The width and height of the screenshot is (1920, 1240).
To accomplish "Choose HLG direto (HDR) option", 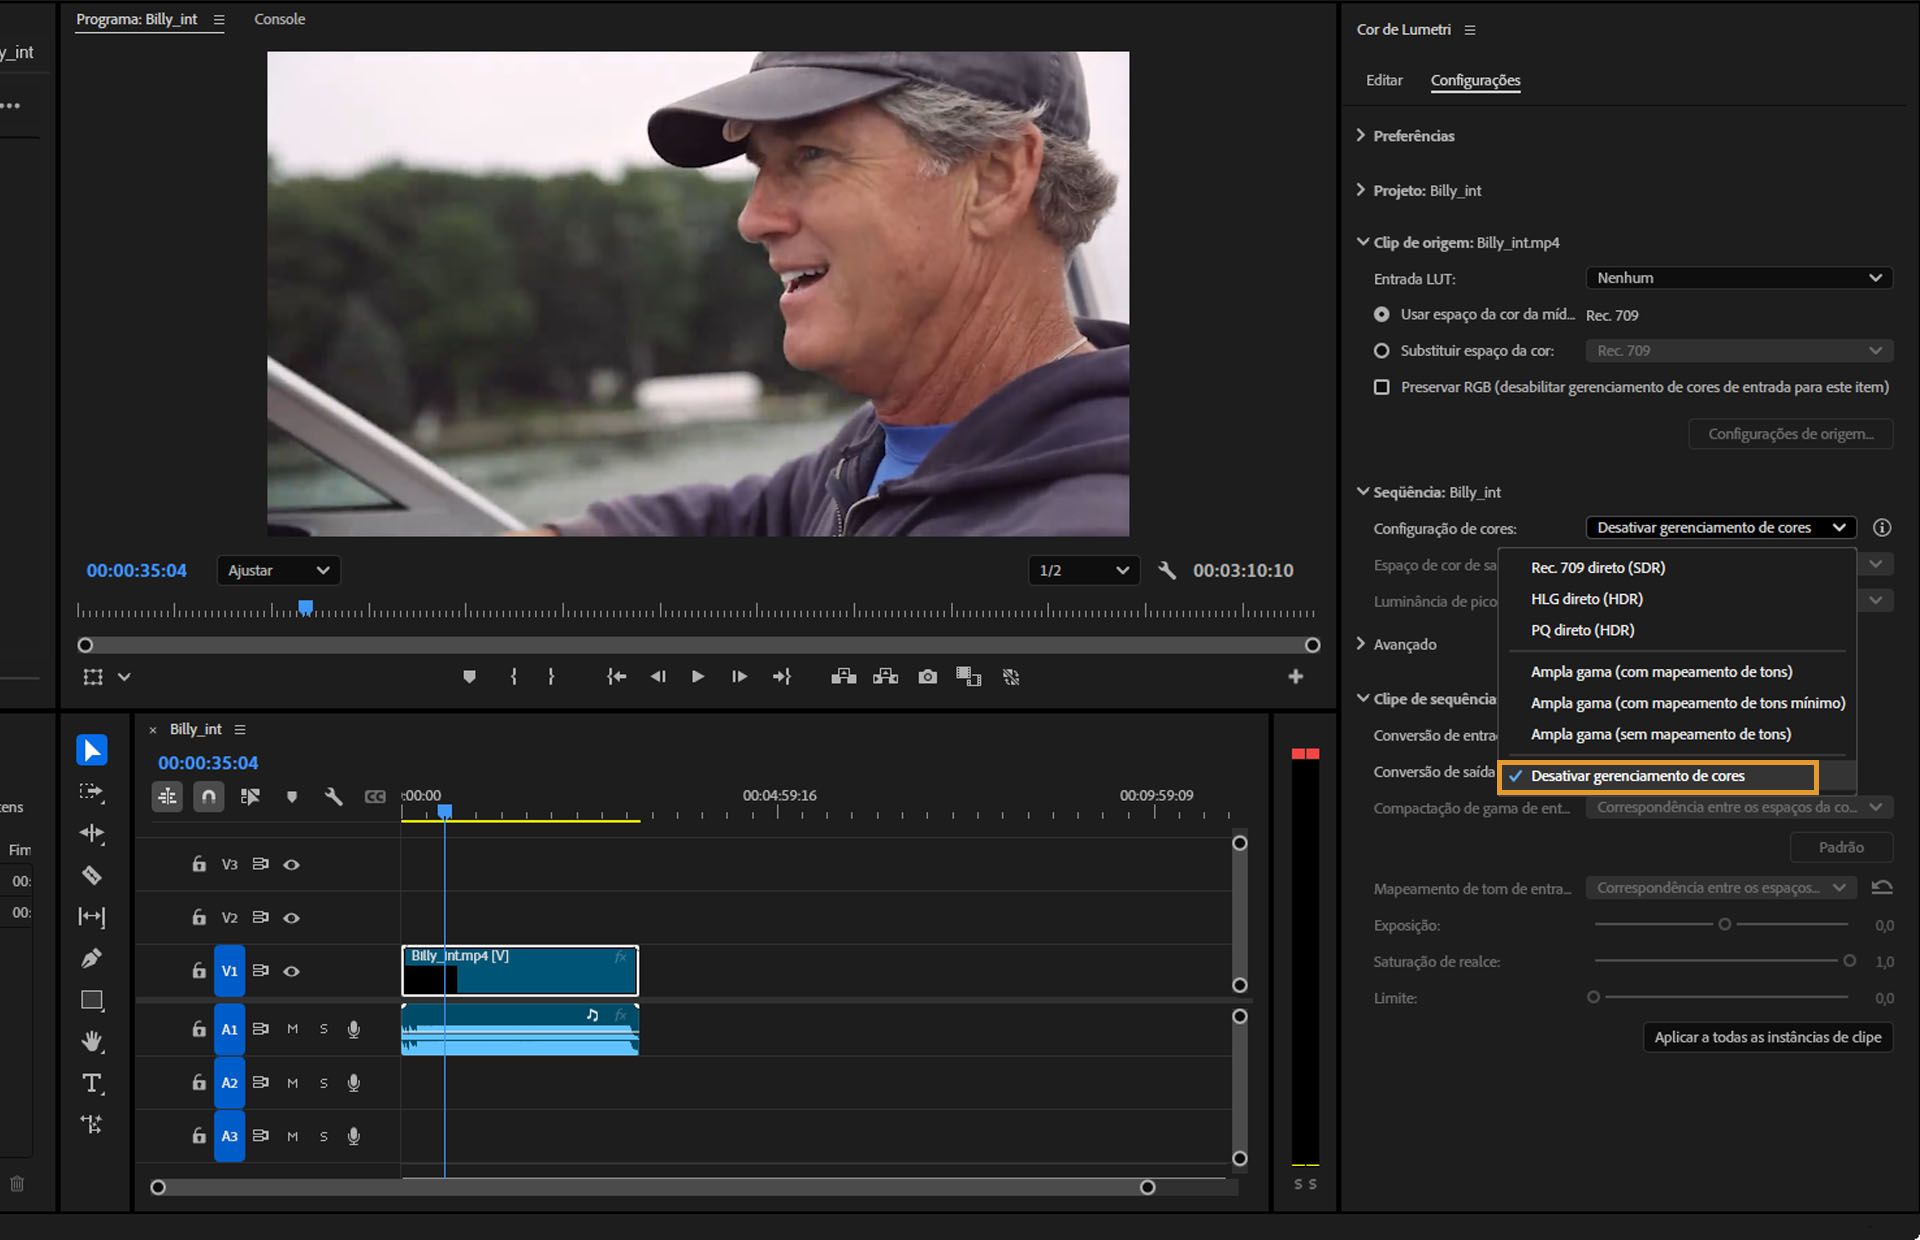I will pos(1586,599).
